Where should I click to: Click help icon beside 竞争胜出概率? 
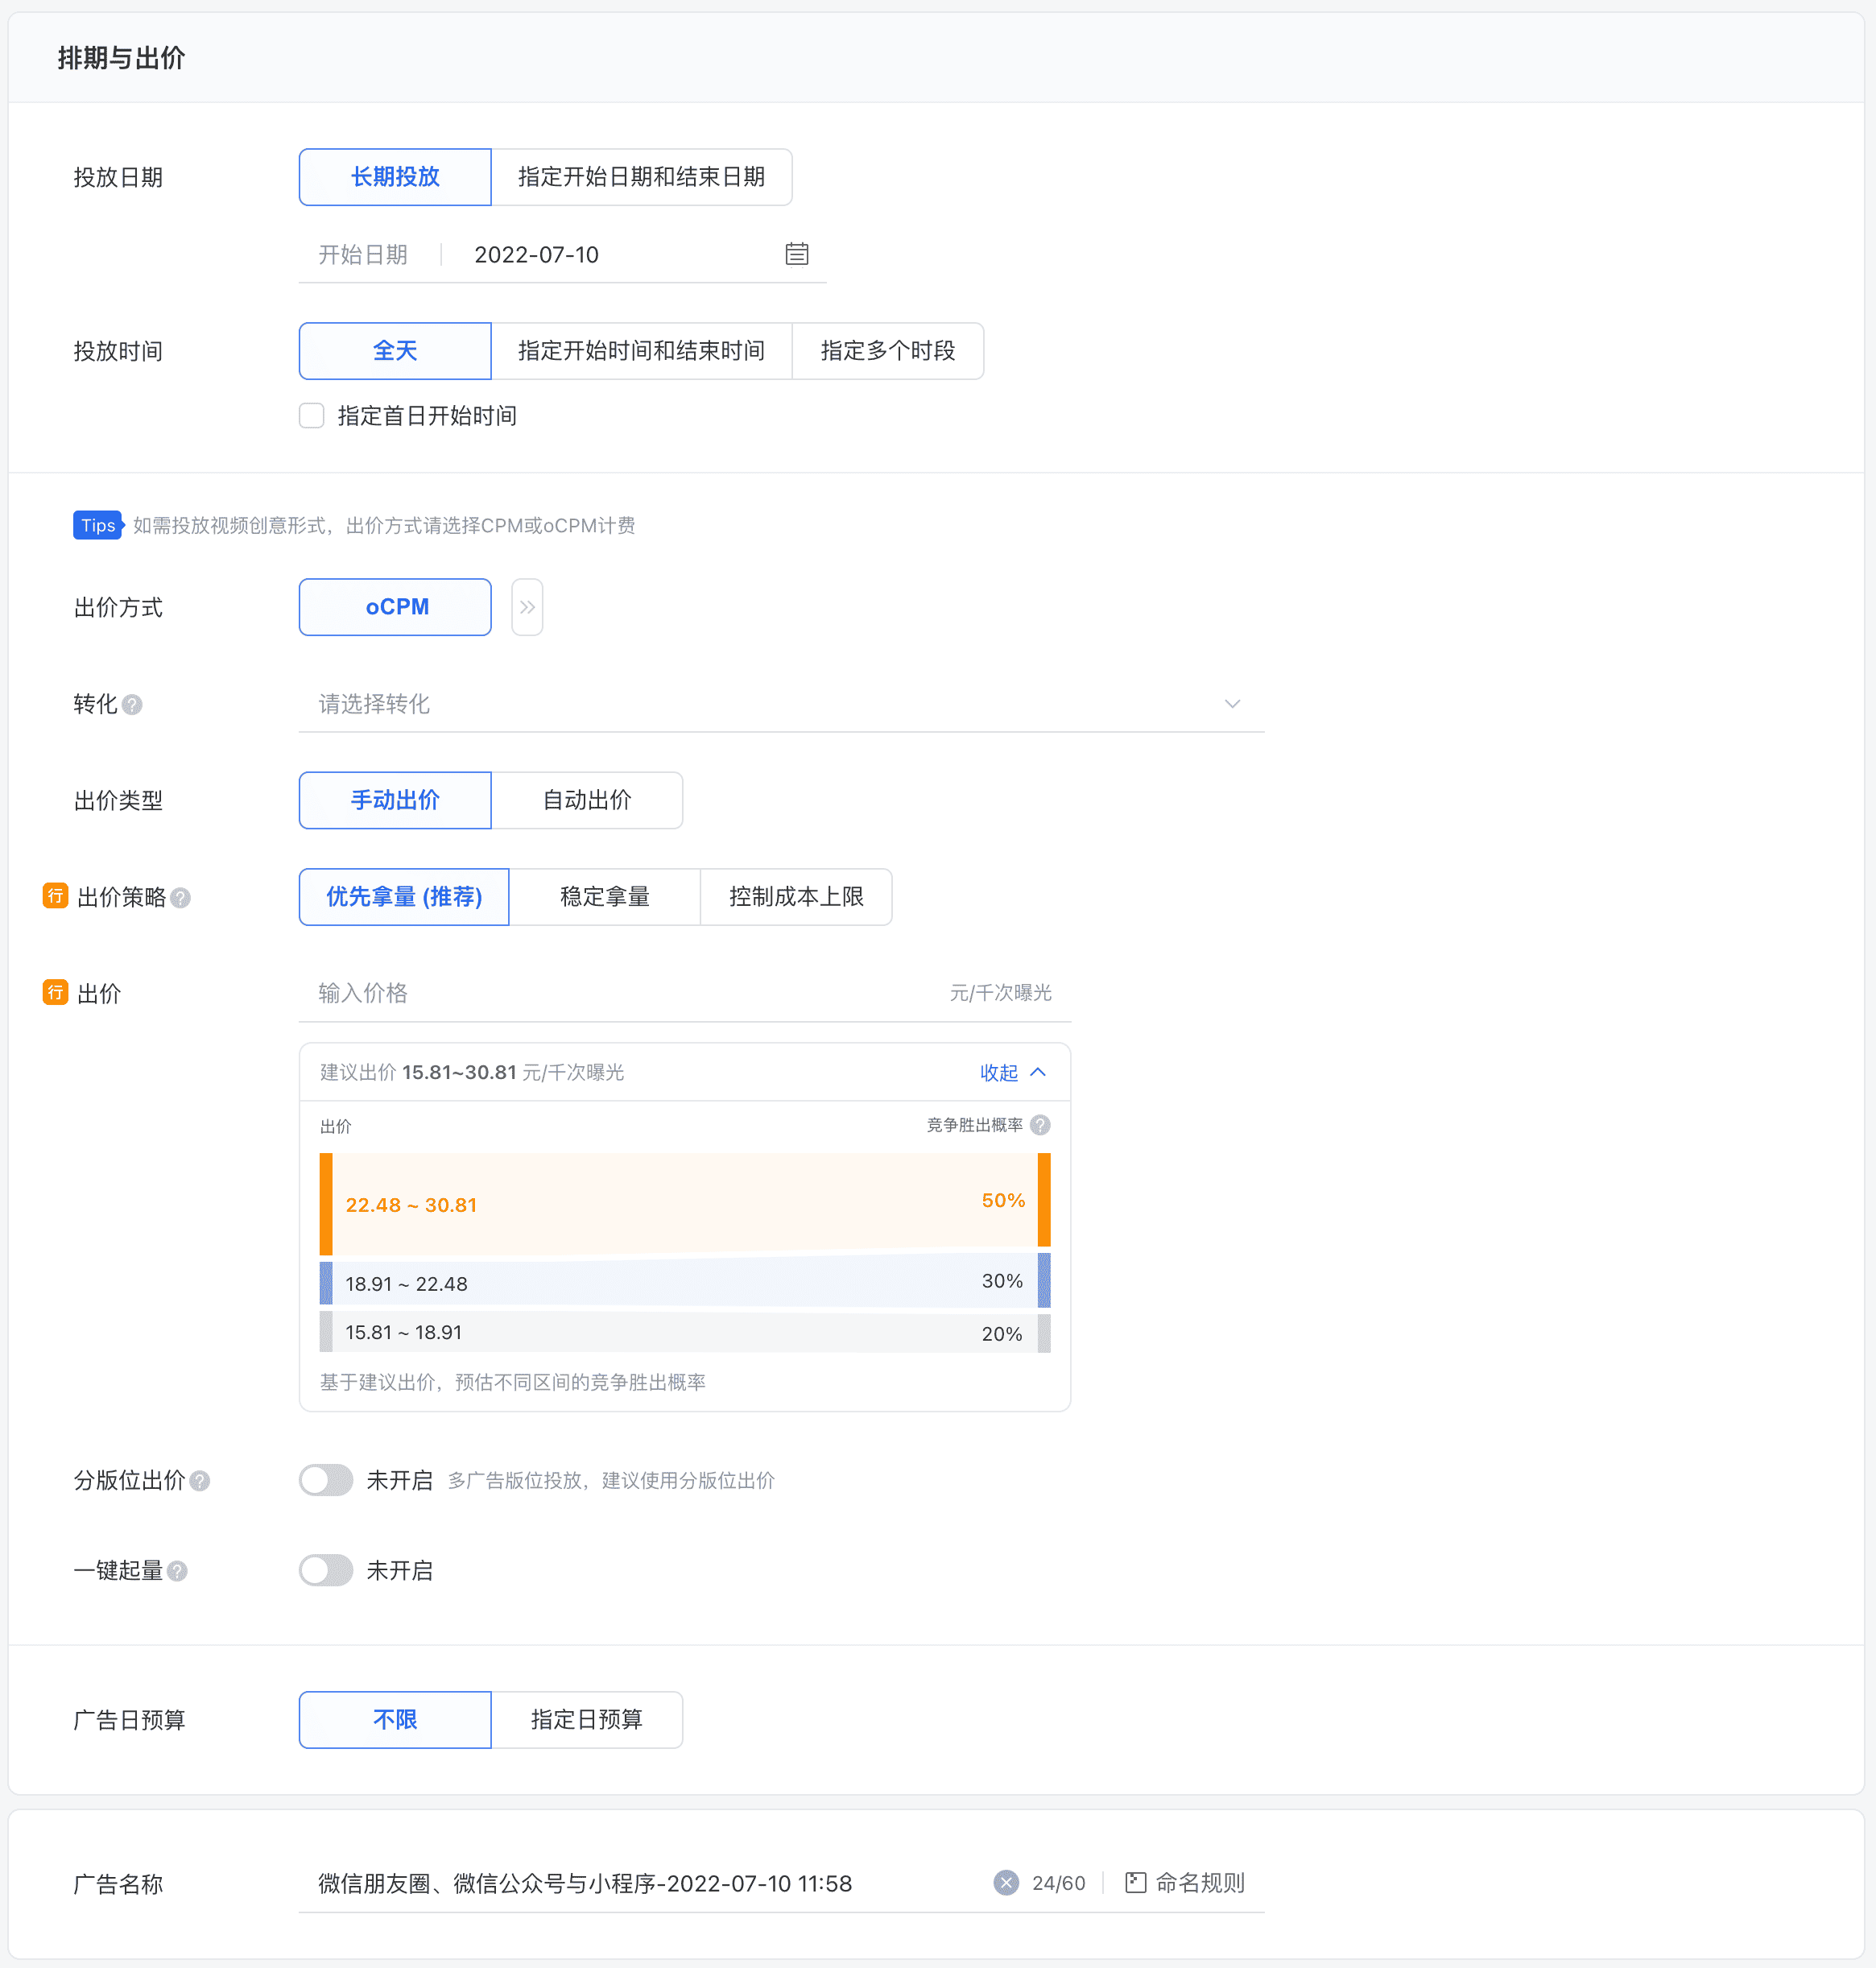click(x=1040, y=1125)
